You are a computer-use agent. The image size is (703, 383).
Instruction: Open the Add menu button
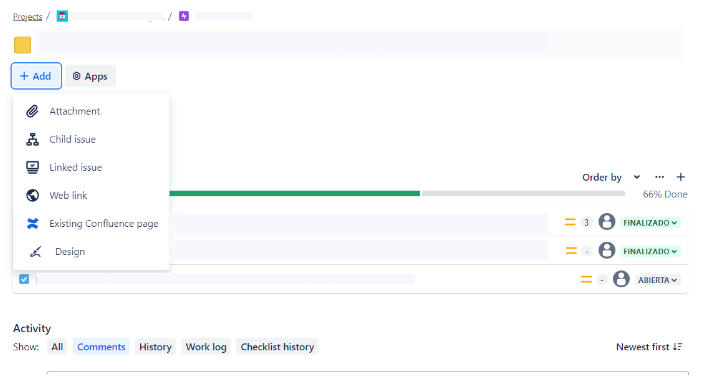click(x=36, y=76)
